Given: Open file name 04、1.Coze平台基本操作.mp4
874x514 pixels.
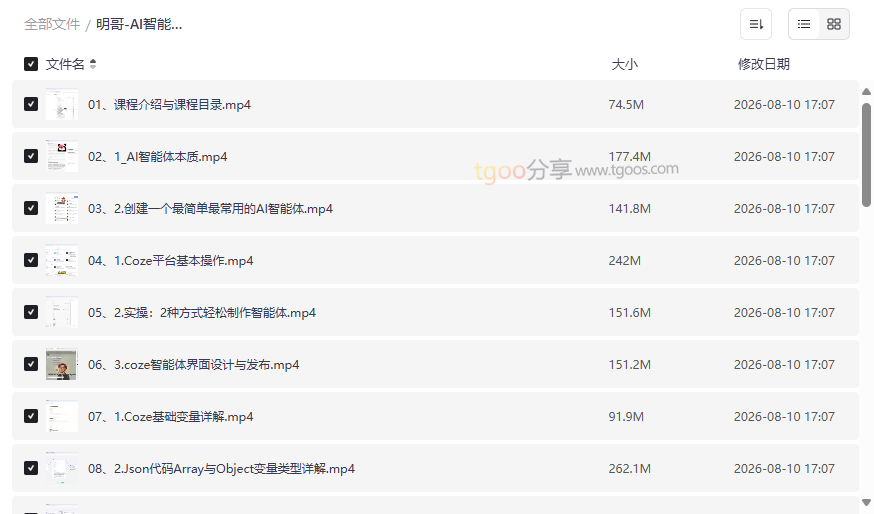Looking at the screenshot, I should (171, 260).
